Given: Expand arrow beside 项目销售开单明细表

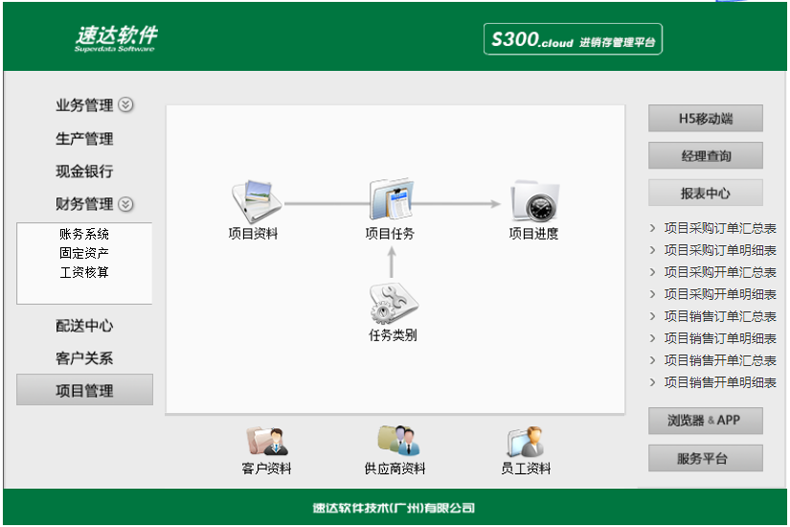Looking at the screenshot, I should [x=652, y=382].
